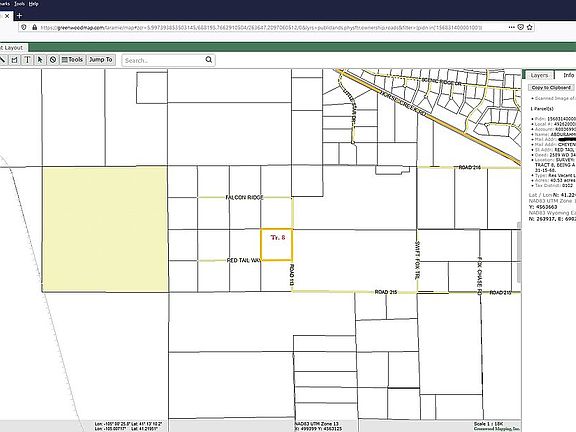This screenshot has height=432, width=576.
Task: Select the text annotation tool
Action: pyautogui.click(x=28, y=60)
